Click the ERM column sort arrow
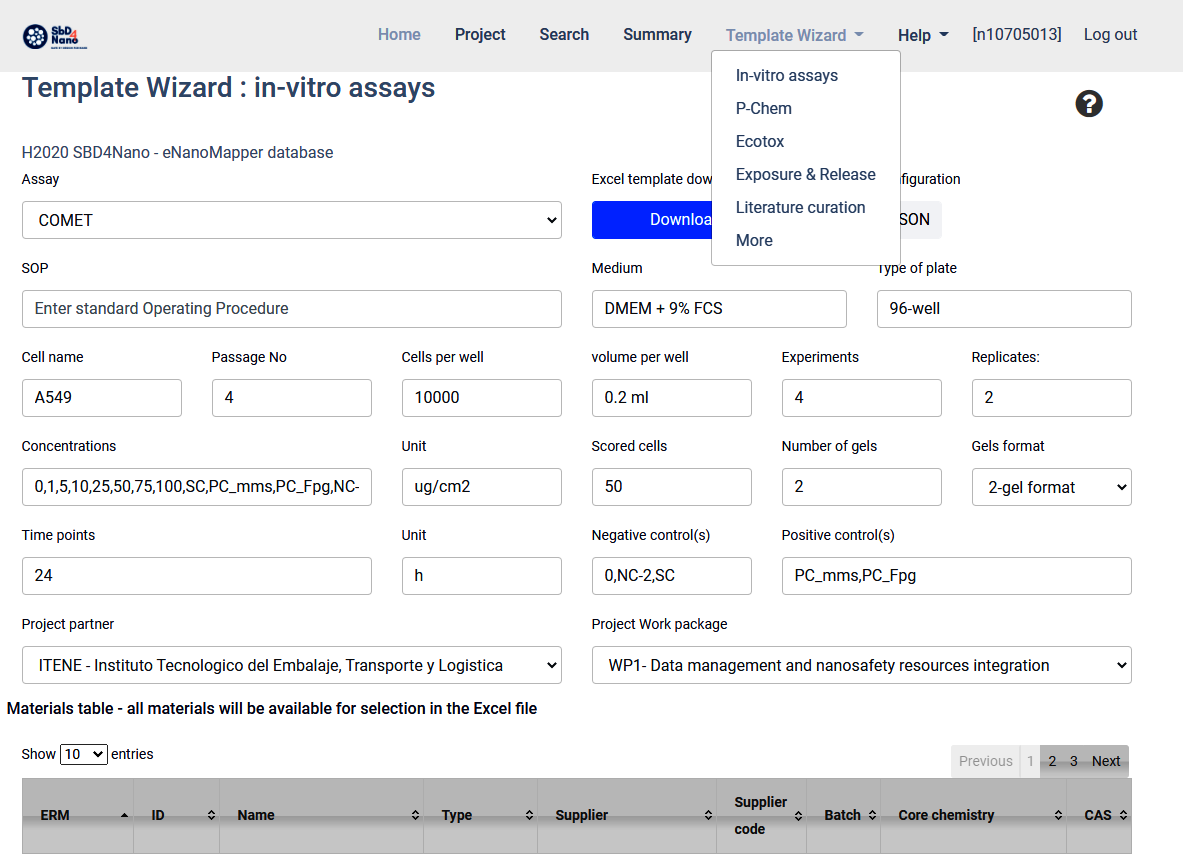1183x859 pixels. pos(124,816)
